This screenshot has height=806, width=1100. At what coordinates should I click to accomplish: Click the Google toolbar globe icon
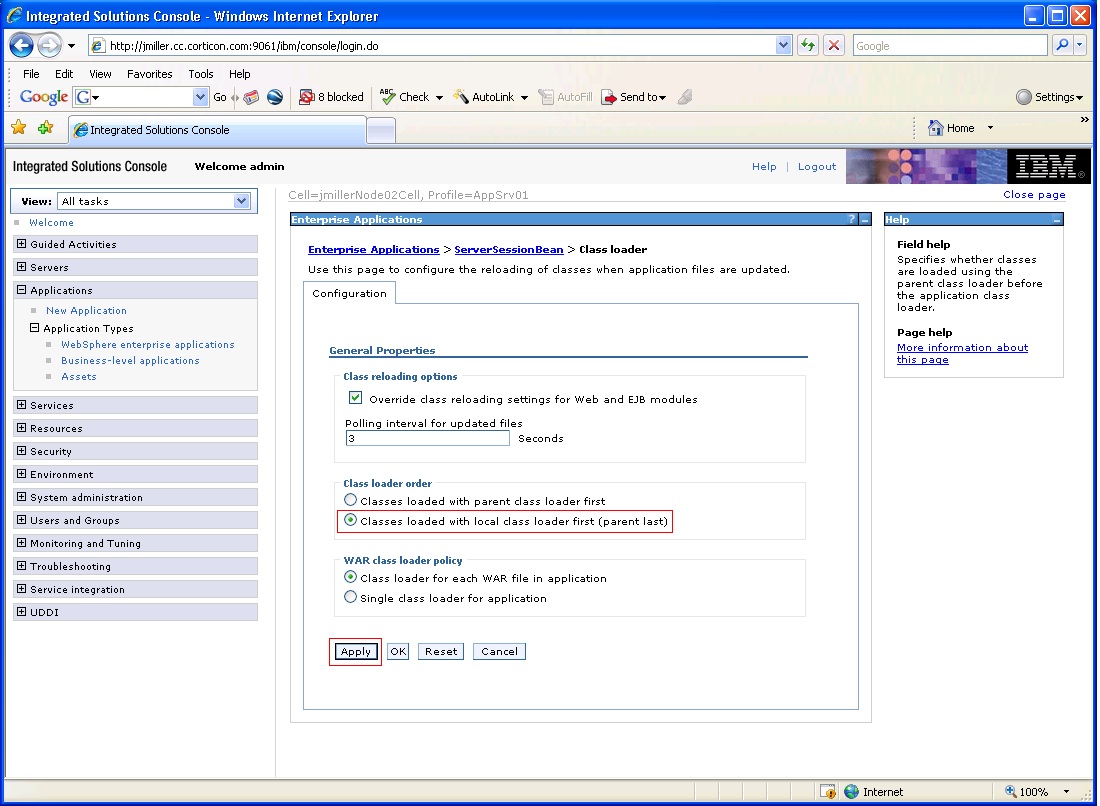click(275, 97)
